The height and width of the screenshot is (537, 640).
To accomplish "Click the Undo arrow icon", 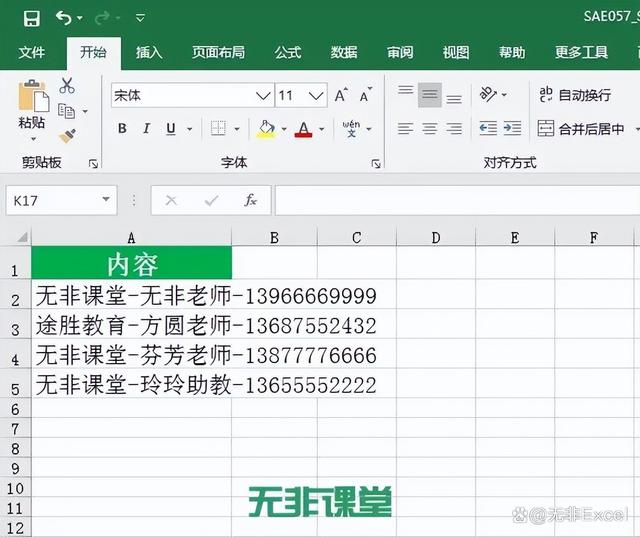I will click(x=64, y=18).
